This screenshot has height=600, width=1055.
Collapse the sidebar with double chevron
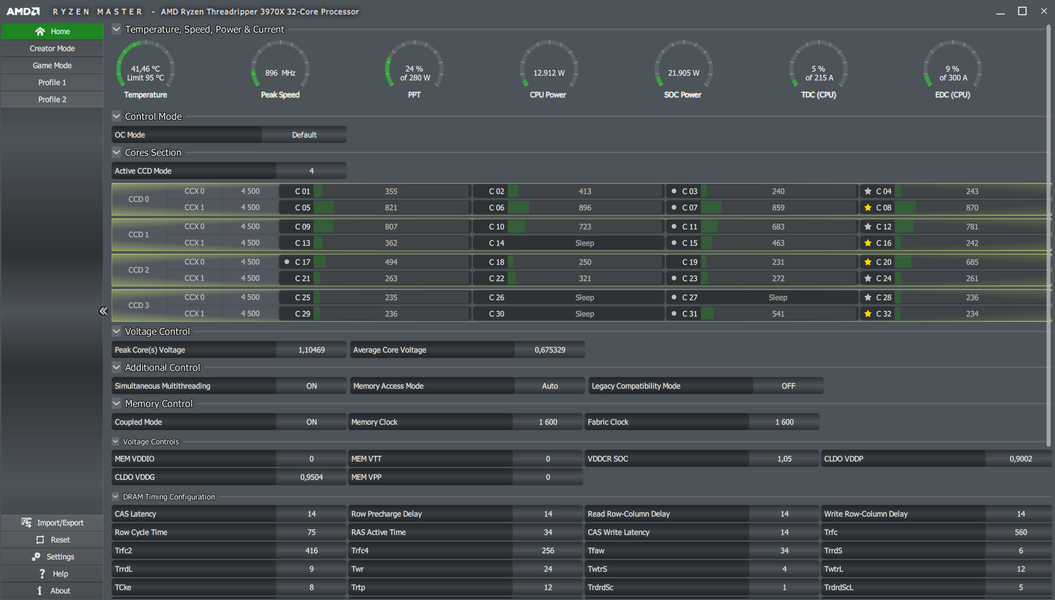pyautogui.click(x=103, y=311)
